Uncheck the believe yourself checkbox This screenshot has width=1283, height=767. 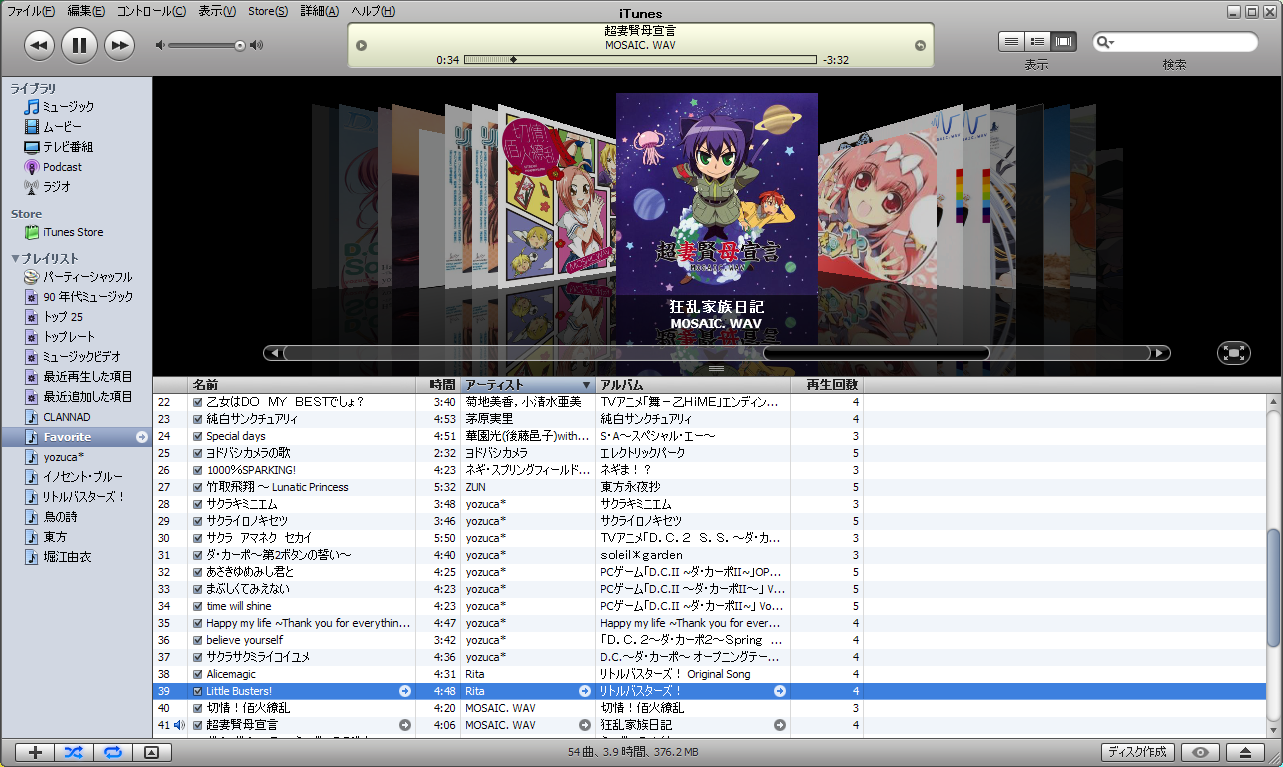click(x=198, y=641)
